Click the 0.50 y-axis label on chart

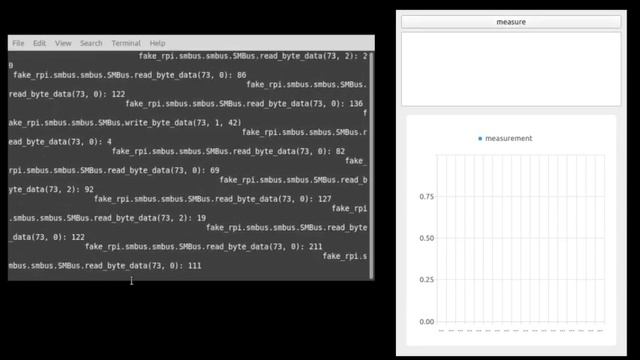click(427, 238)
